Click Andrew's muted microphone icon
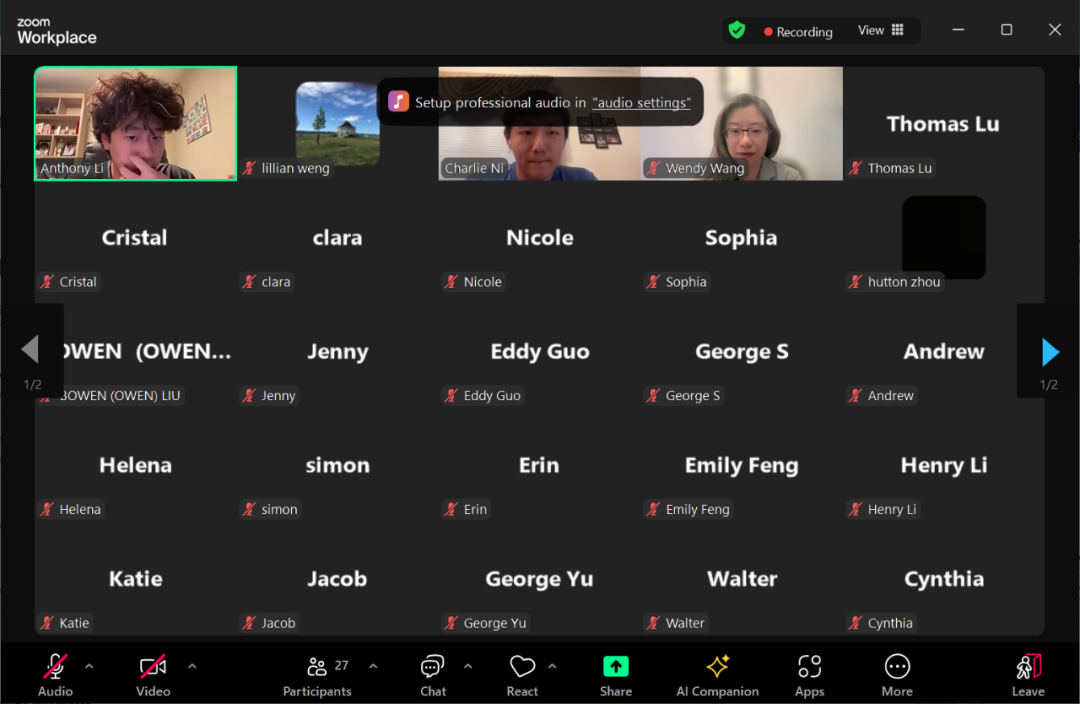1080x704 pixels. (x=855, y=395)
